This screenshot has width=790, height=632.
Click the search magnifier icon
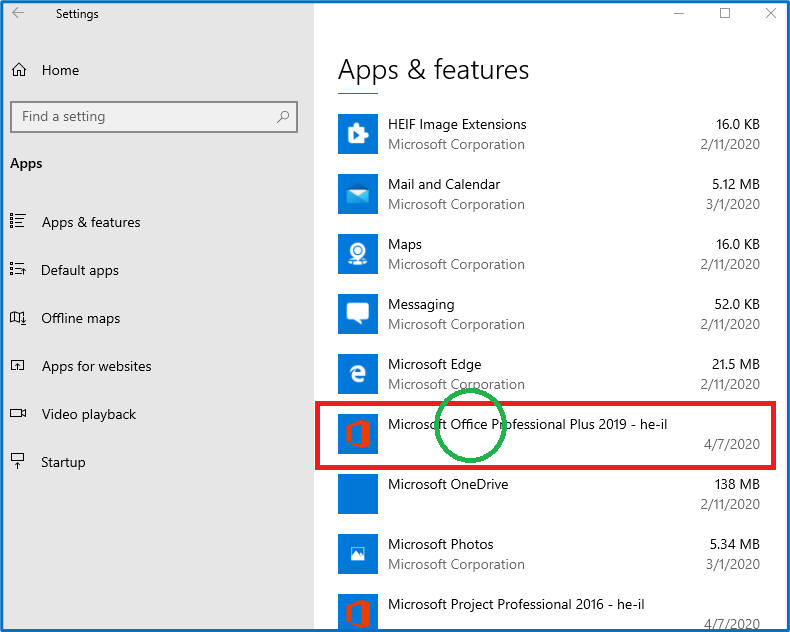tap(283, 117)
